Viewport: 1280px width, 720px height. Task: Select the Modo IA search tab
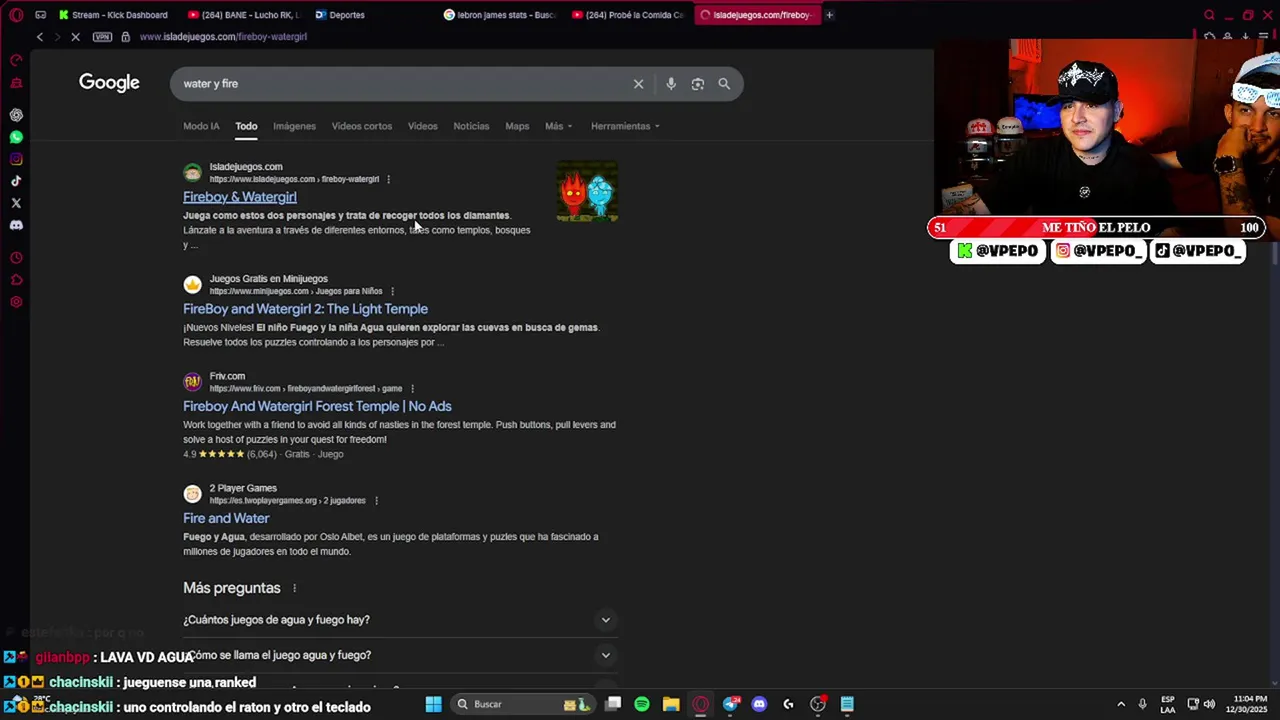[x=201, y=126]
